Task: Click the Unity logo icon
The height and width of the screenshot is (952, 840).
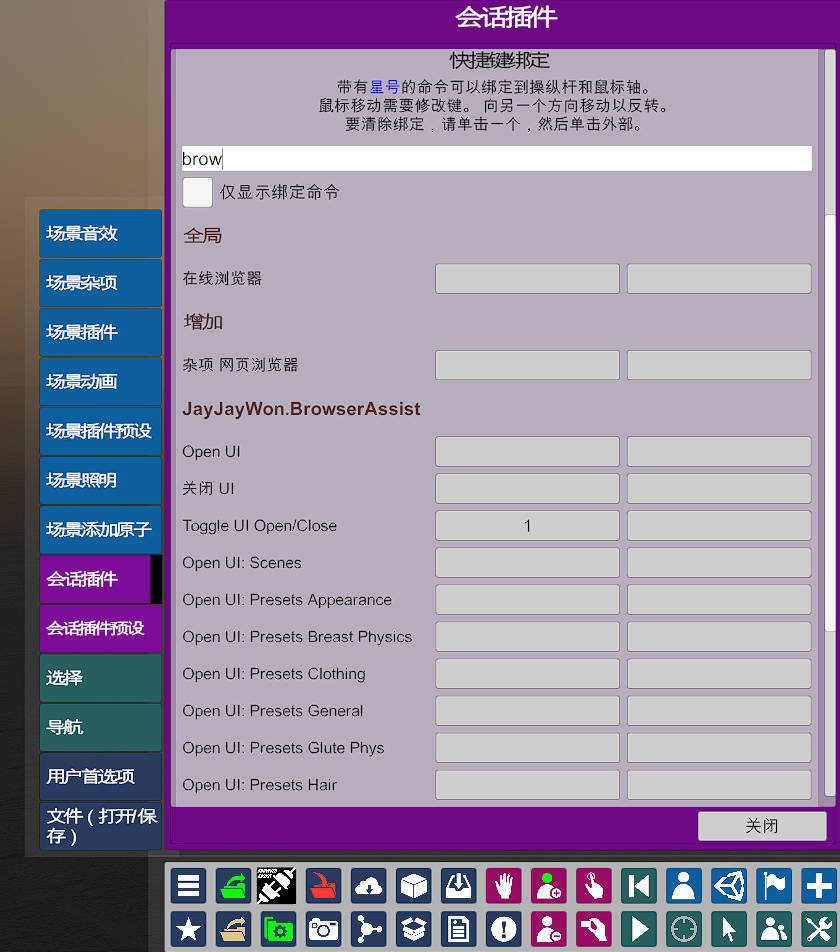Action: 728,886
